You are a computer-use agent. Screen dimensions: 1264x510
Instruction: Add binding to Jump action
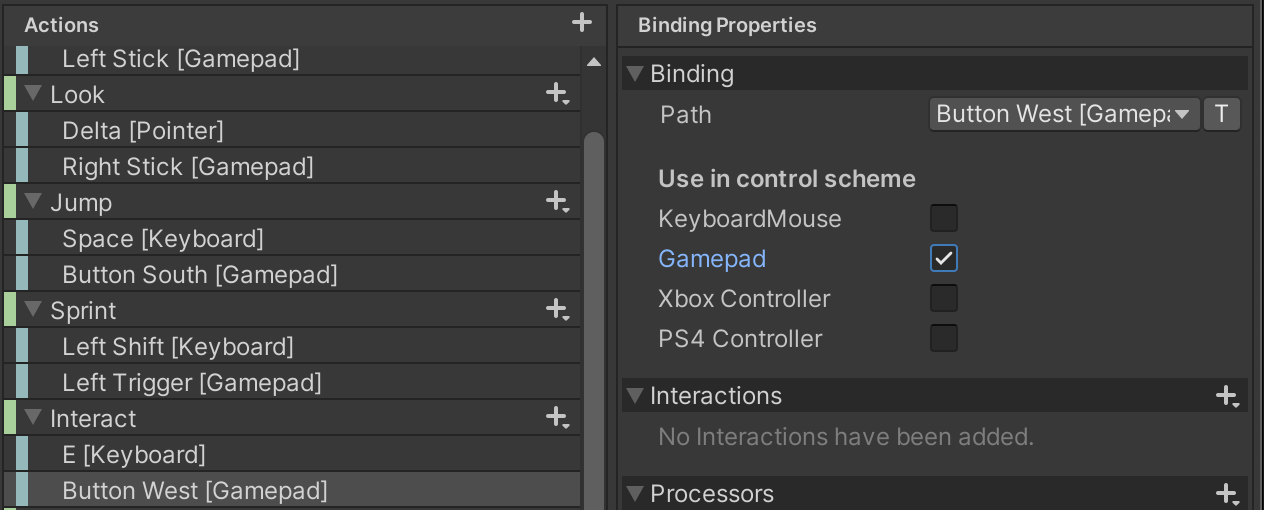(x=557, y=202)
